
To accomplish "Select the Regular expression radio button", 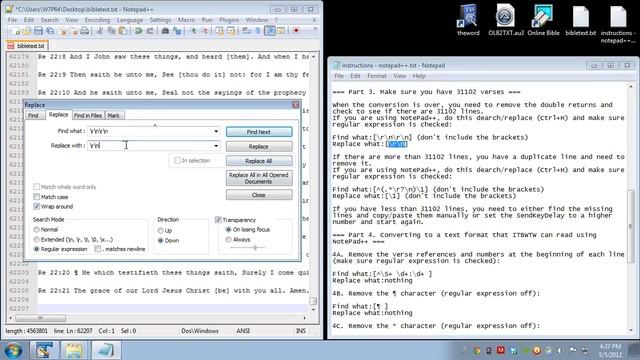I will coord(37,249).
